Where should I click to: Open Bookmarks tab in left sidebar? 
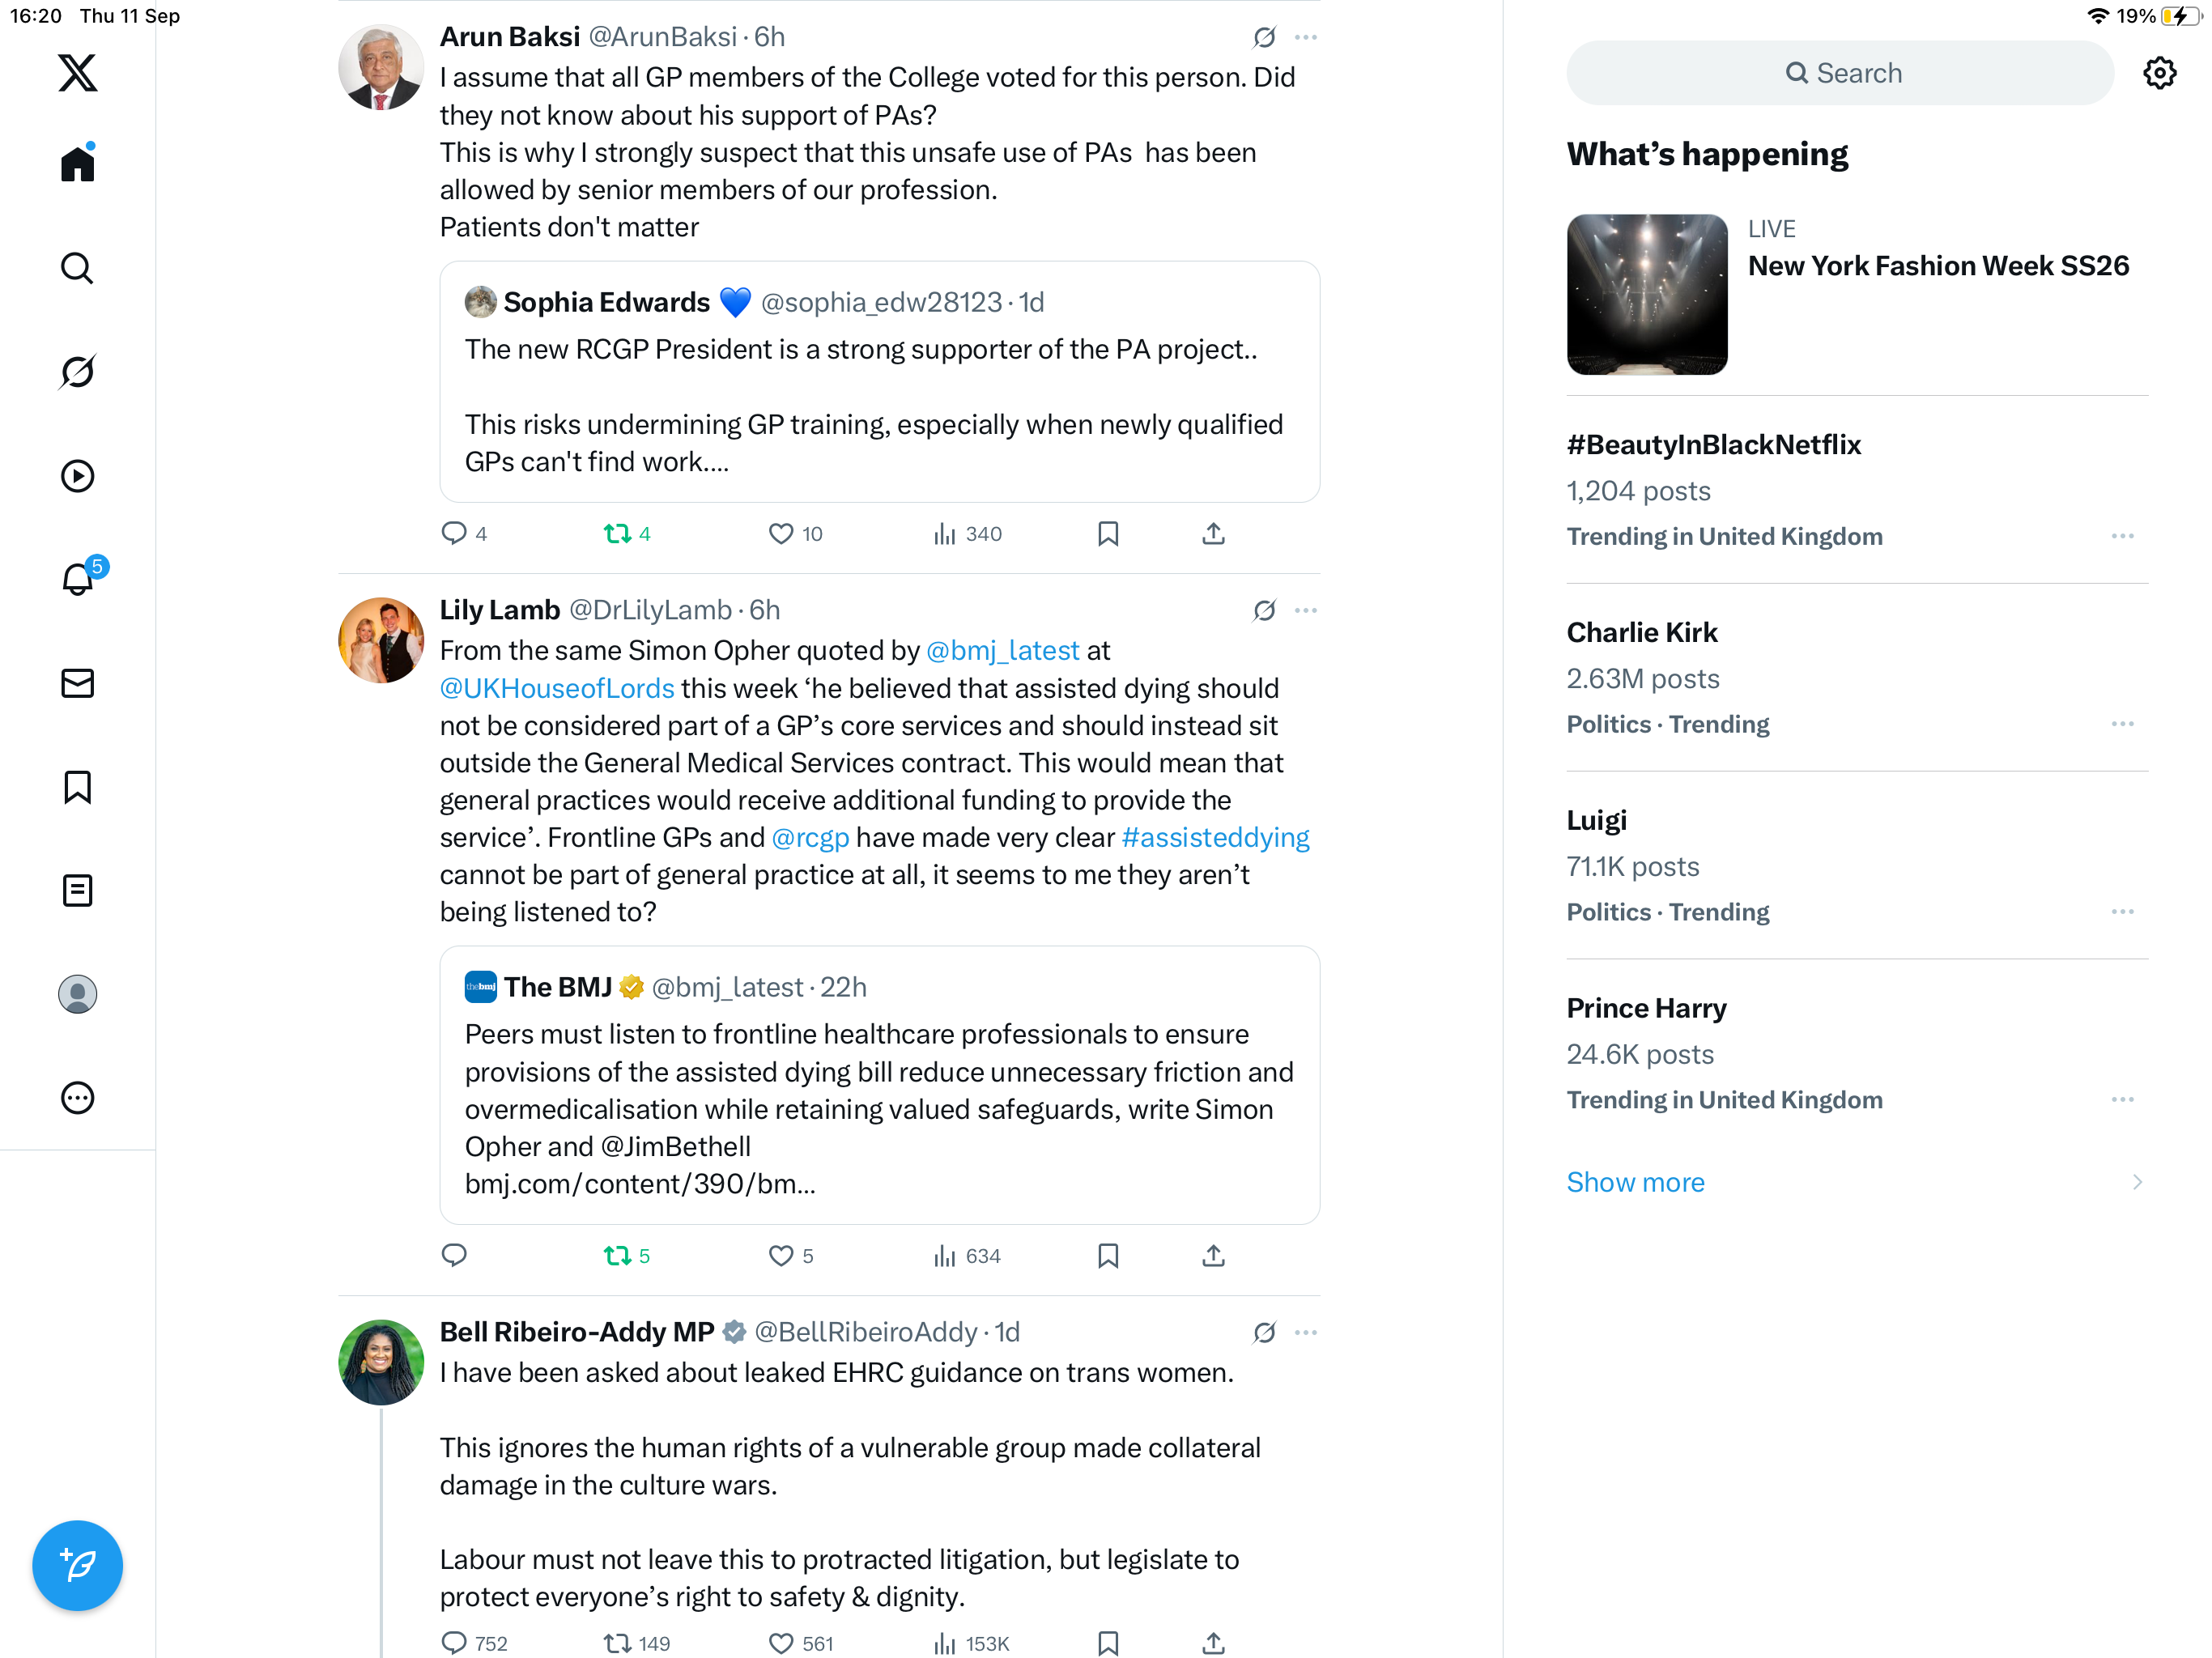click(77, 787)
